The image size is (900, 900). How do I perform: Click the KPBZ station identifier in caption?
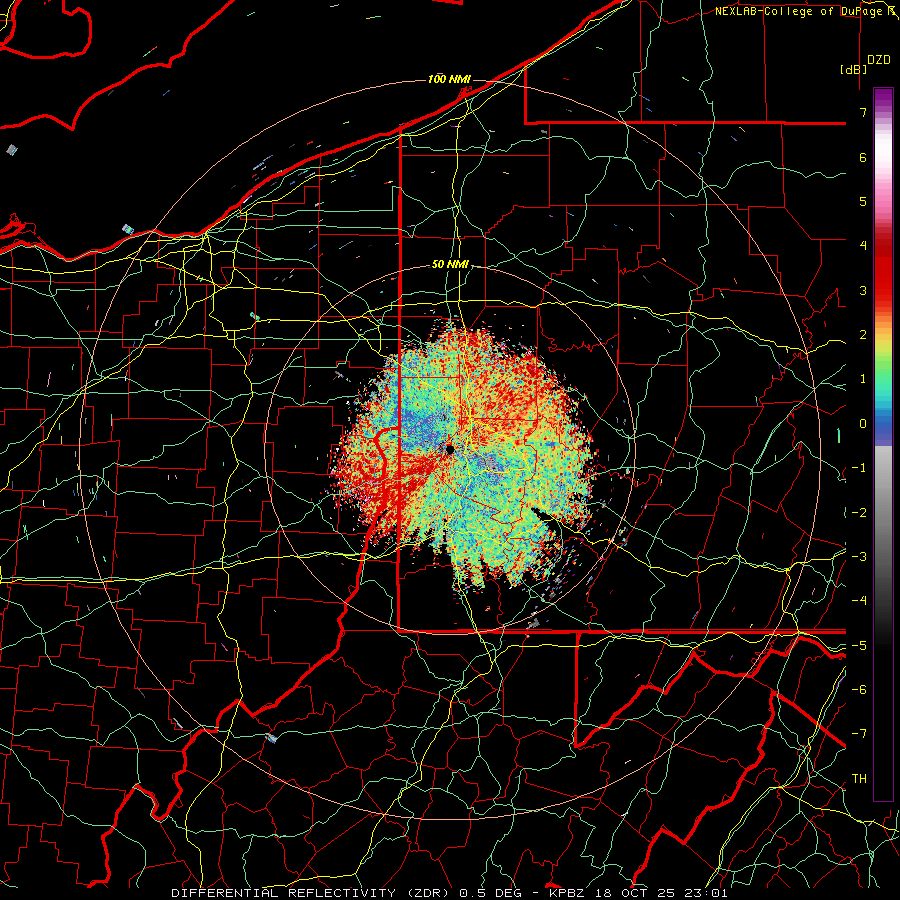coord(566,893)
